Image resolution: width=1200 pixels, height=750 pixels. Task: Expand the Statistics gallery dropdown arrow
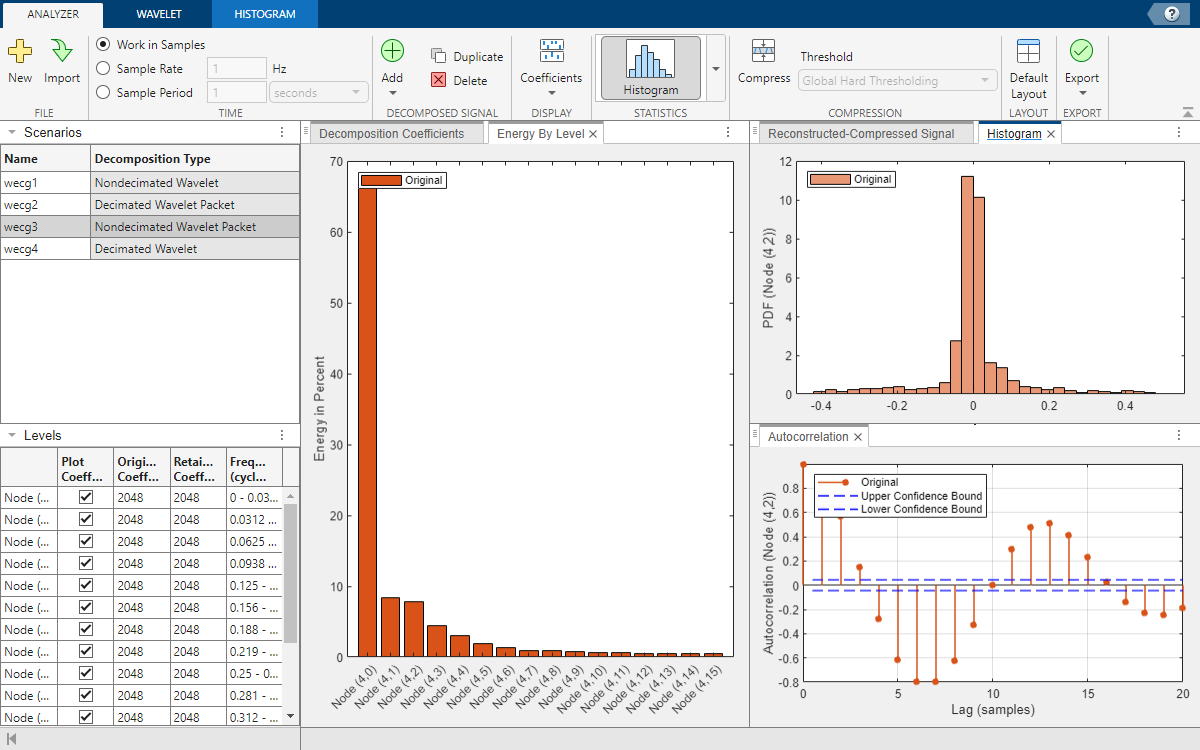715,68
